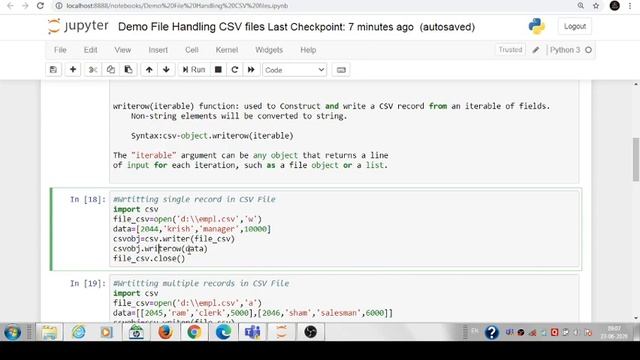Click the taskbar clock

pyautogui.click(x=613, y=332)
